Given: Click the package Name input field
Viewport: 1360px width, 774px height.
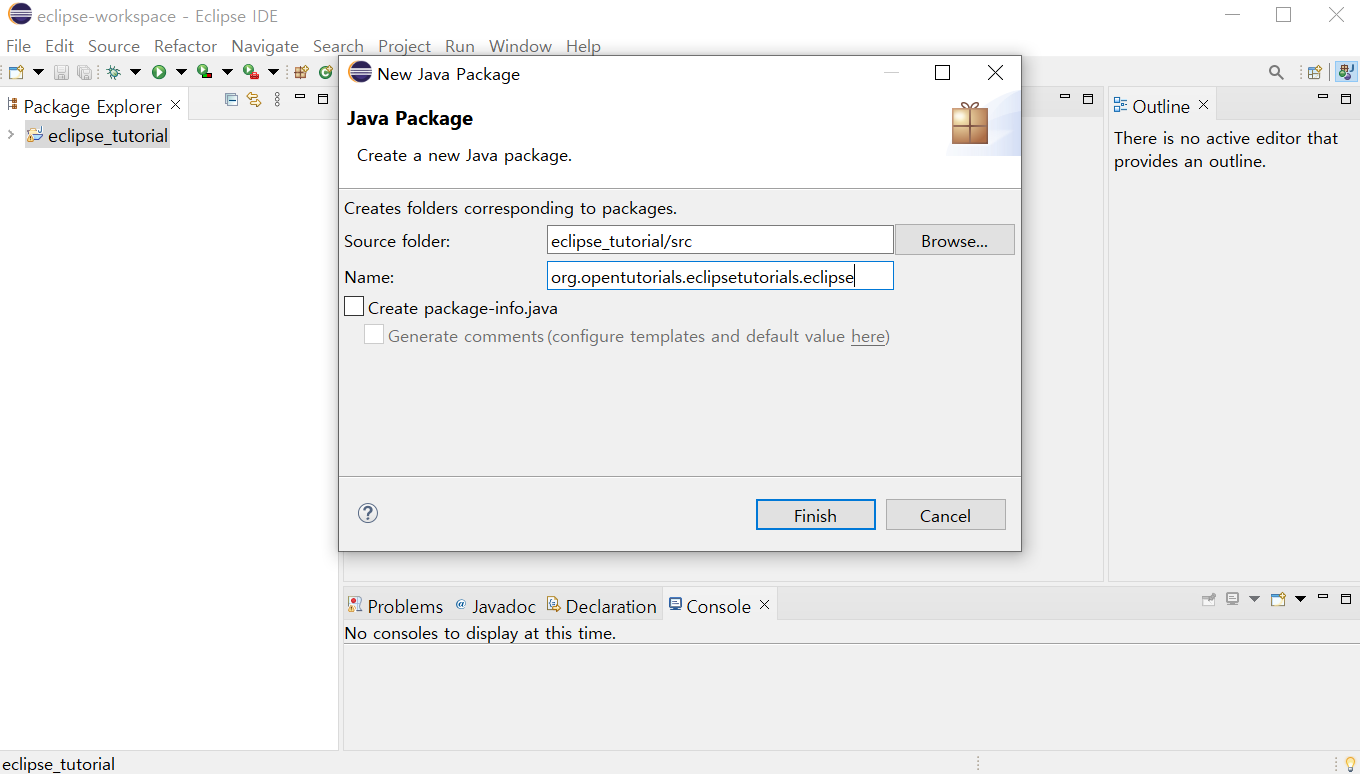Looking at the screenshot, I should [x=720, y=276].
